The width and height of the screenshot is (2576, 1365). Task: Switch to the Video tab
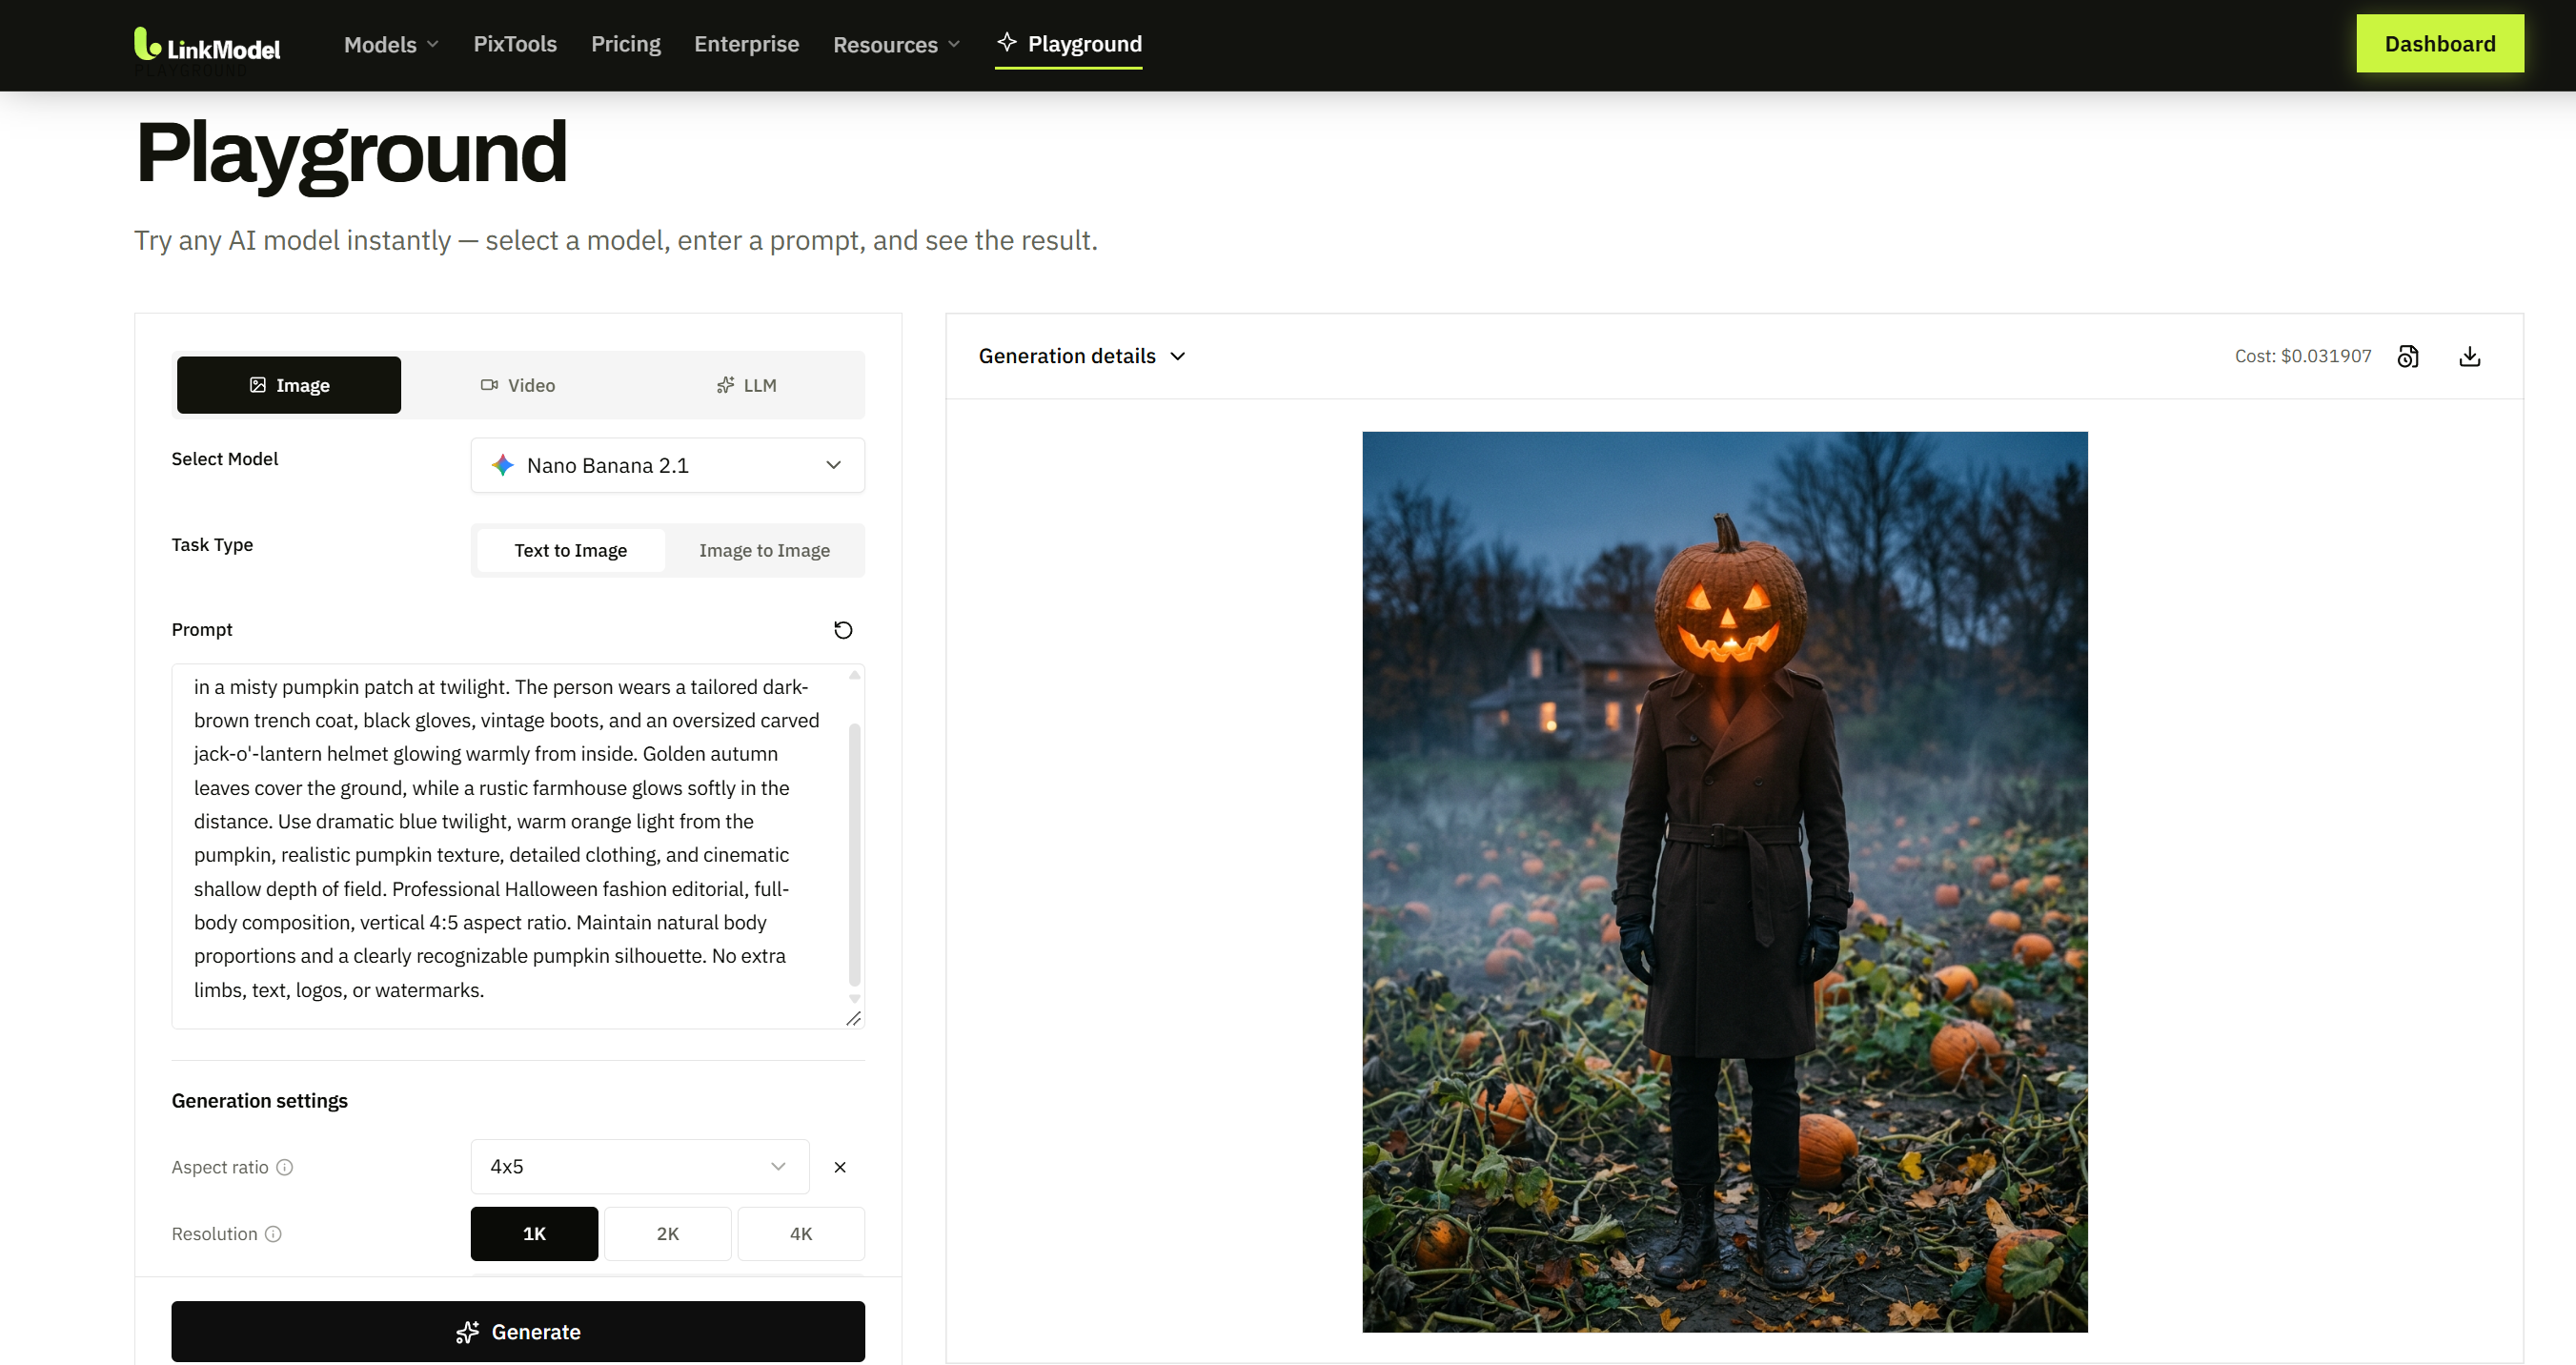tap(517, 385)
